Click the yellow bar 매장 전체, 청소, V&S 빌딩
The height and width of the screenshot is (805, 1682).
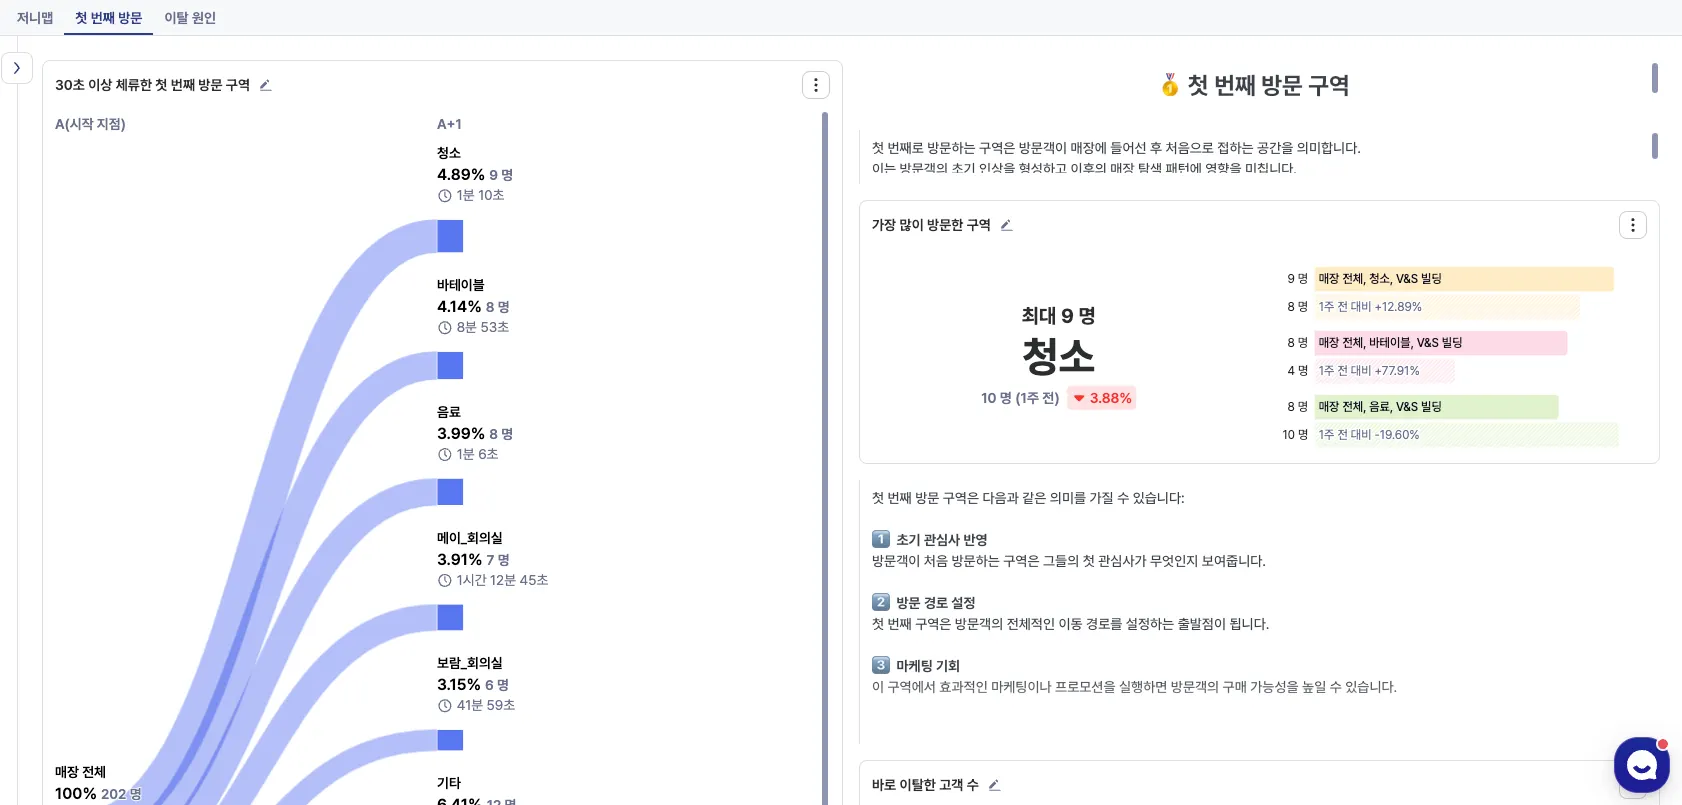1464,279
